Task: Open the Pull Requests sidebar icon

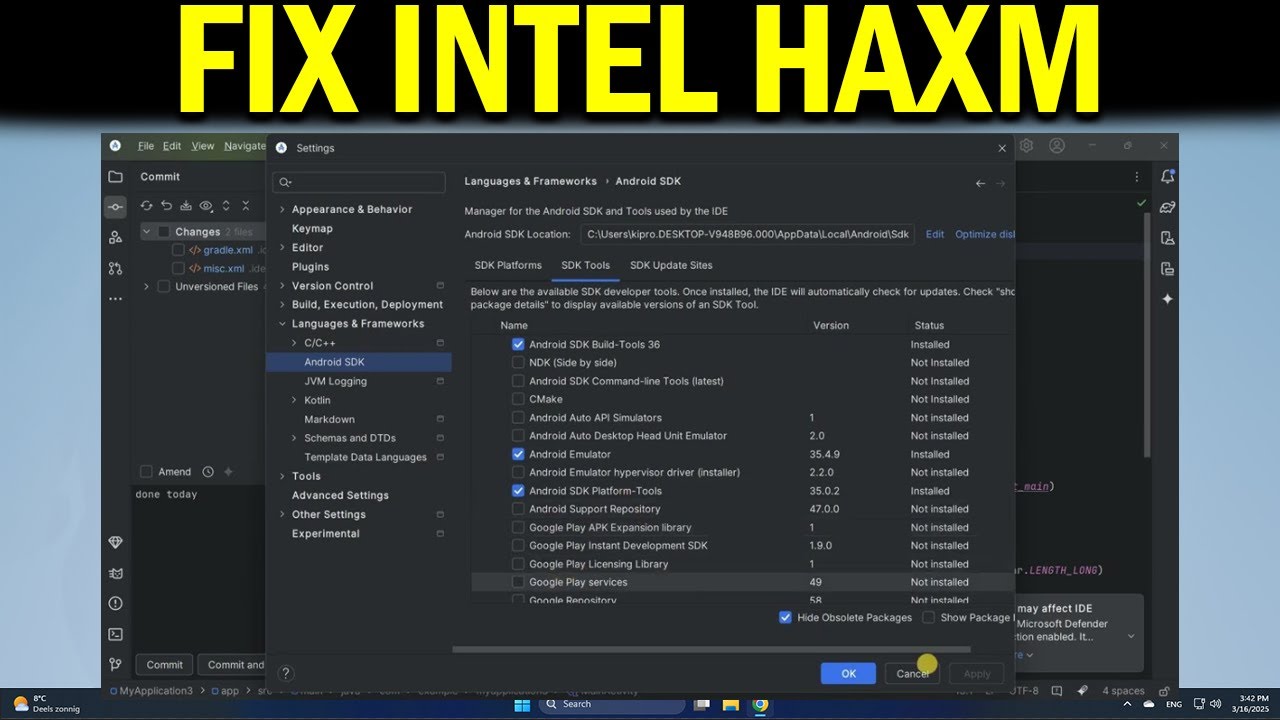Action: [x=116, y=268]
